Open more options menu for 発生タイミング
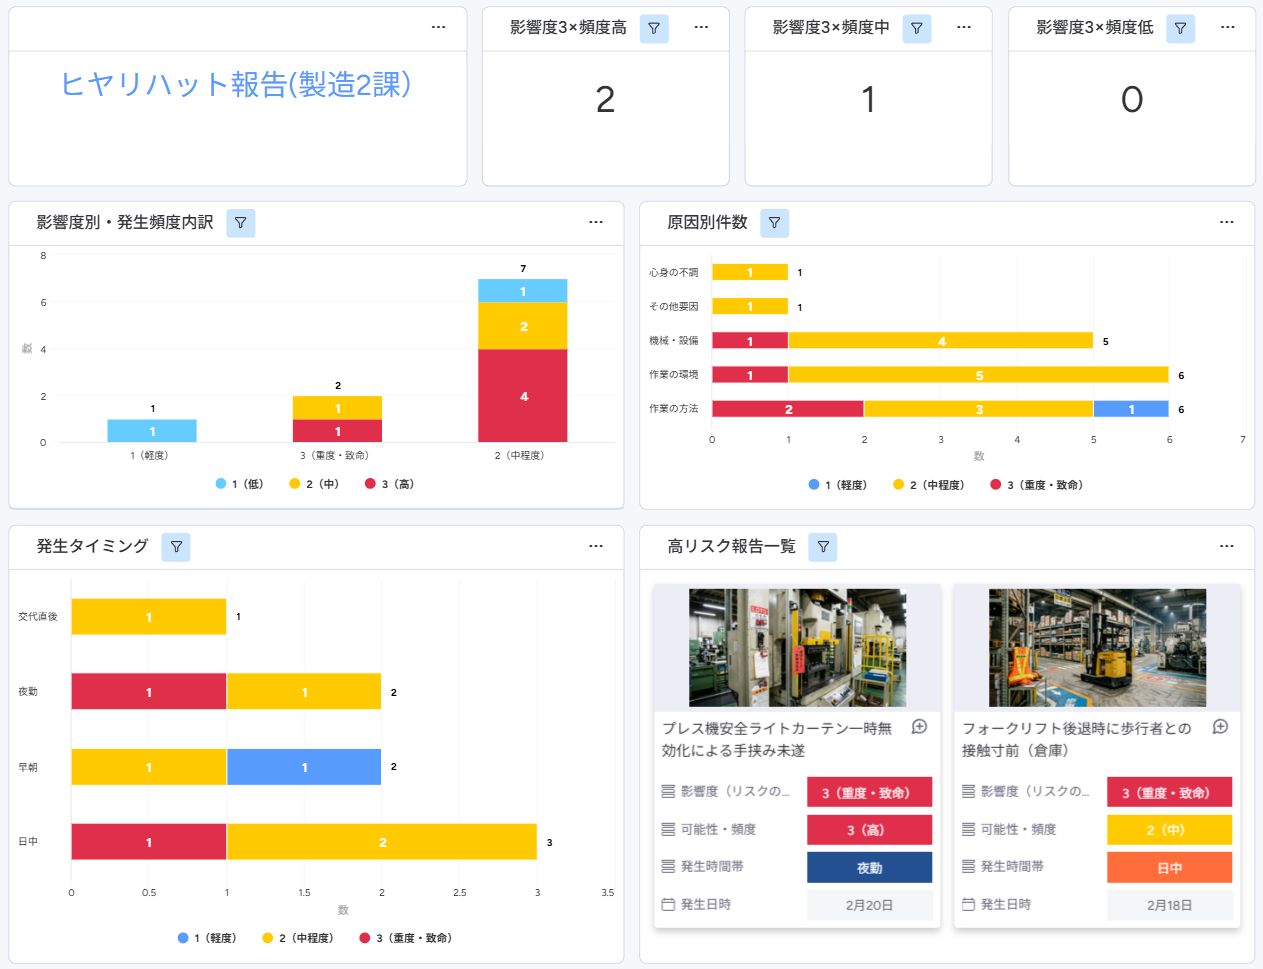Image resolution: width=1263 pixels, height=969 pixels. (x=596, y=546)
